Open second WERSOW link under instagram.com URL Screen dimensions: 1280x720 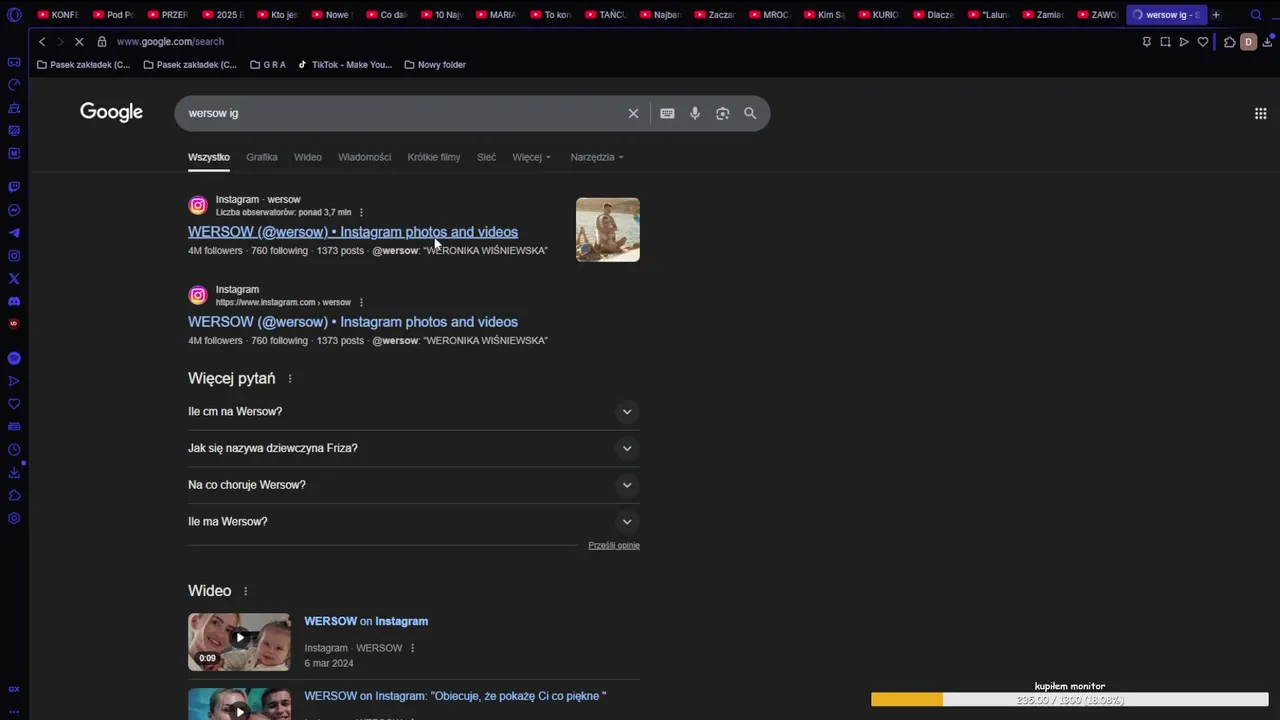tap(353, 322)
